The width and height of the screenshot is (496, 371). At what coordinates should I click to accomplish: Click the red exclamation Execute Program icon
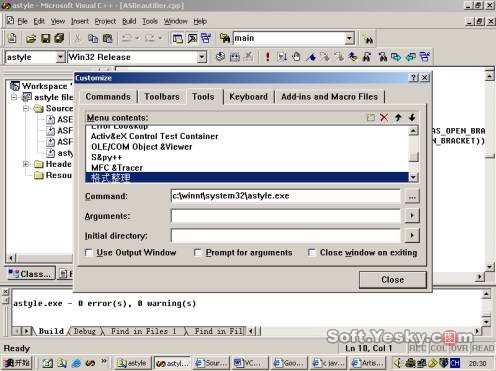pos(267,57)
